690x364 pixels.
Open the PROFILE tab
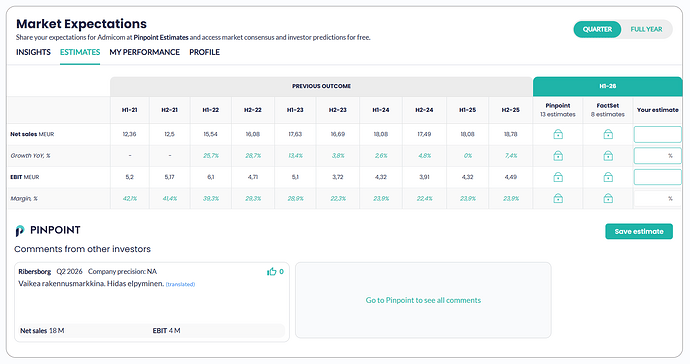coord(205,52)
